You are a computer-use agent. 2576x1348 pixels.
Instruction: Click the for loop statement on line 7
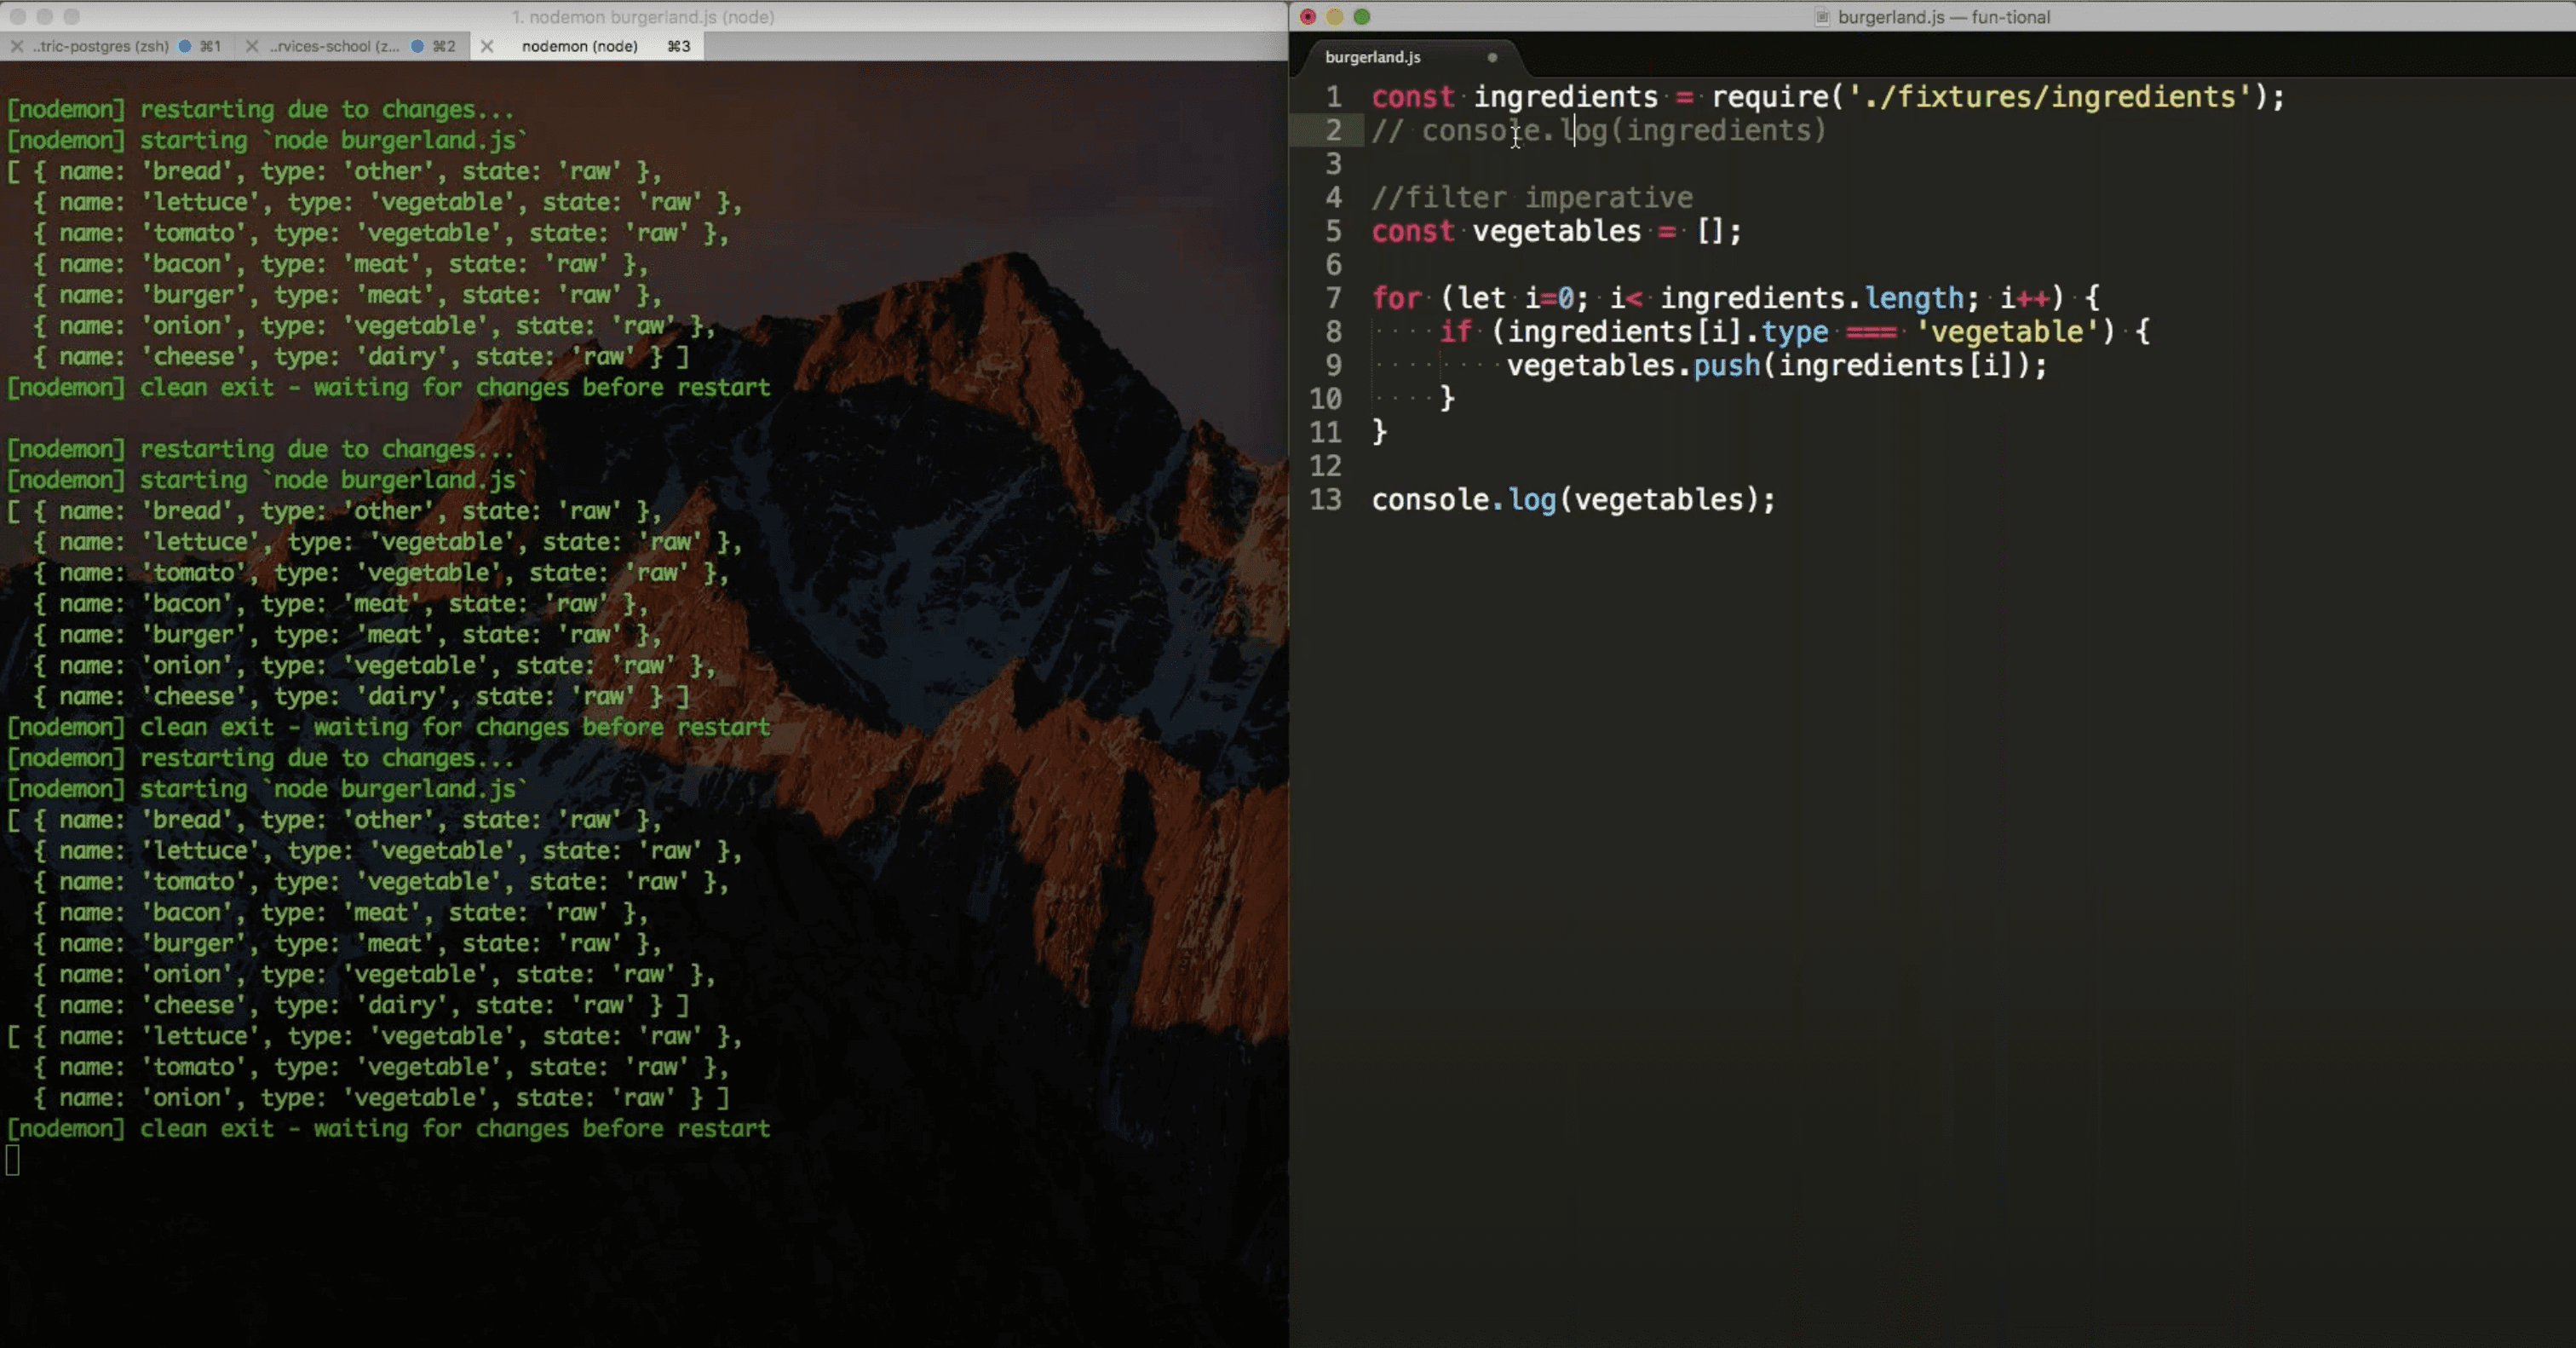pyautogui.click(x=1735, y=298)
